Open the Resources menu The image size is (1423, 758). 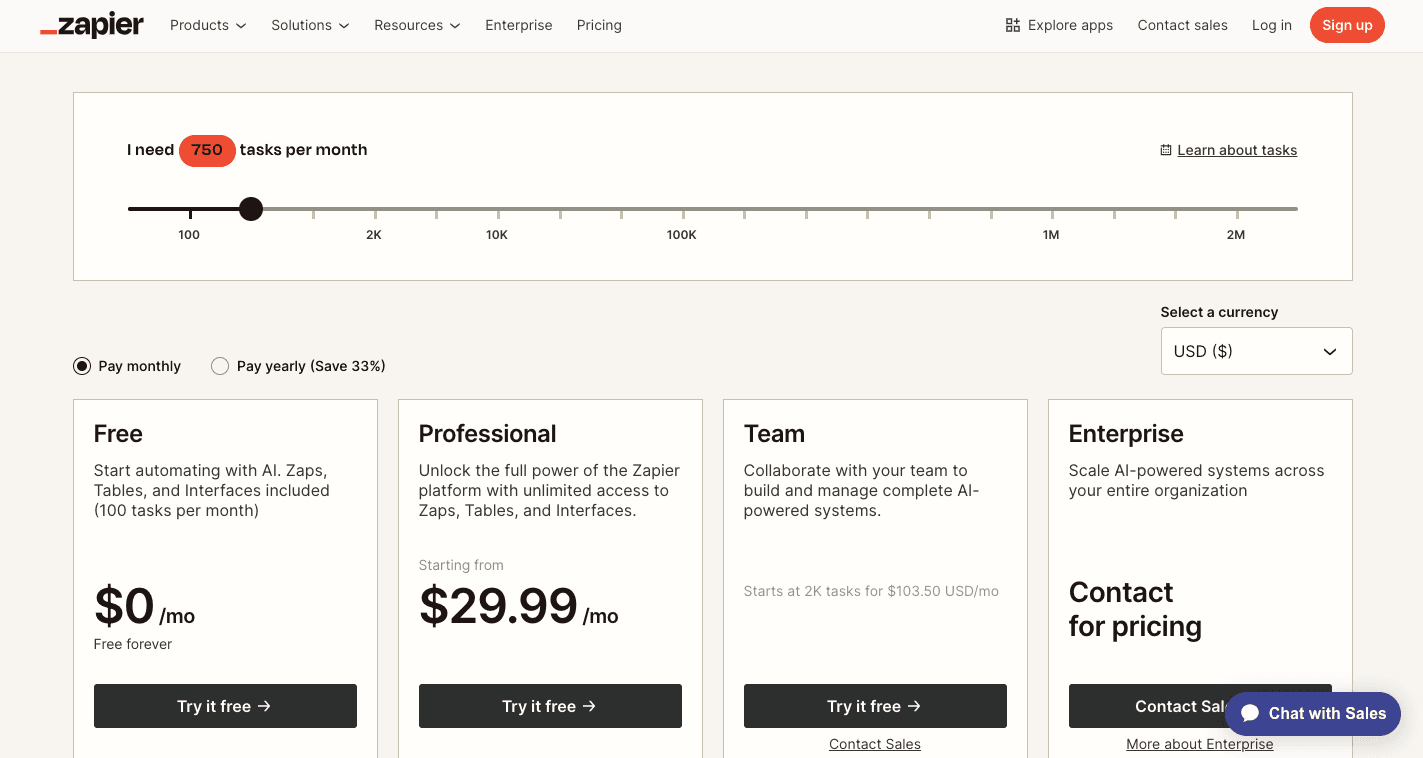click(416, 25)
